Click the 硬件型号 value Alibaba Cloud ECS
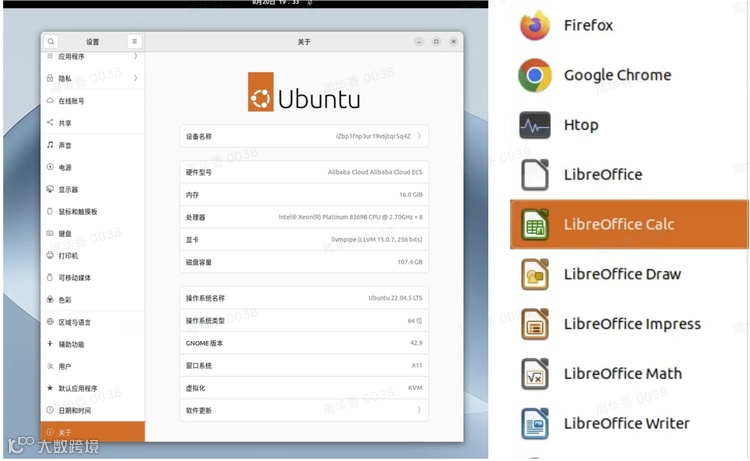The height and width of the screenshot is (461, 750). (375, 172)
